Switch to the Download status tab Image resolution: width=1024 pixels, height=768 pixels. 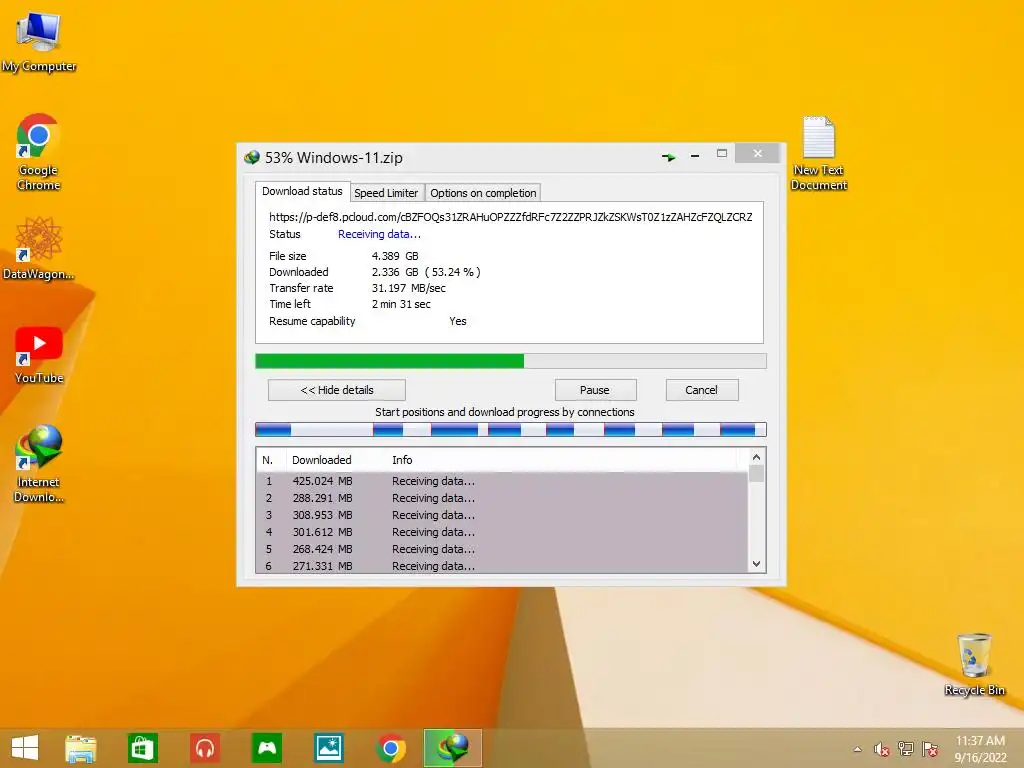[302, 191]
